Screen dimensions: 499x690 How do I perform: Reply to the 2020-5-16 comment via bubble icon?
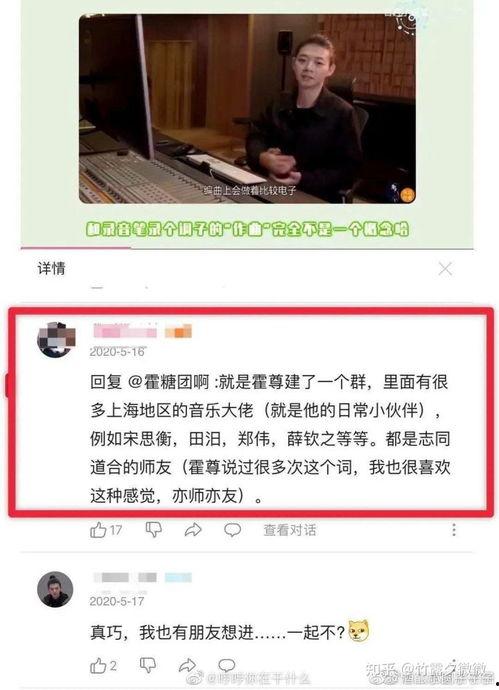(x=232, y=530)
